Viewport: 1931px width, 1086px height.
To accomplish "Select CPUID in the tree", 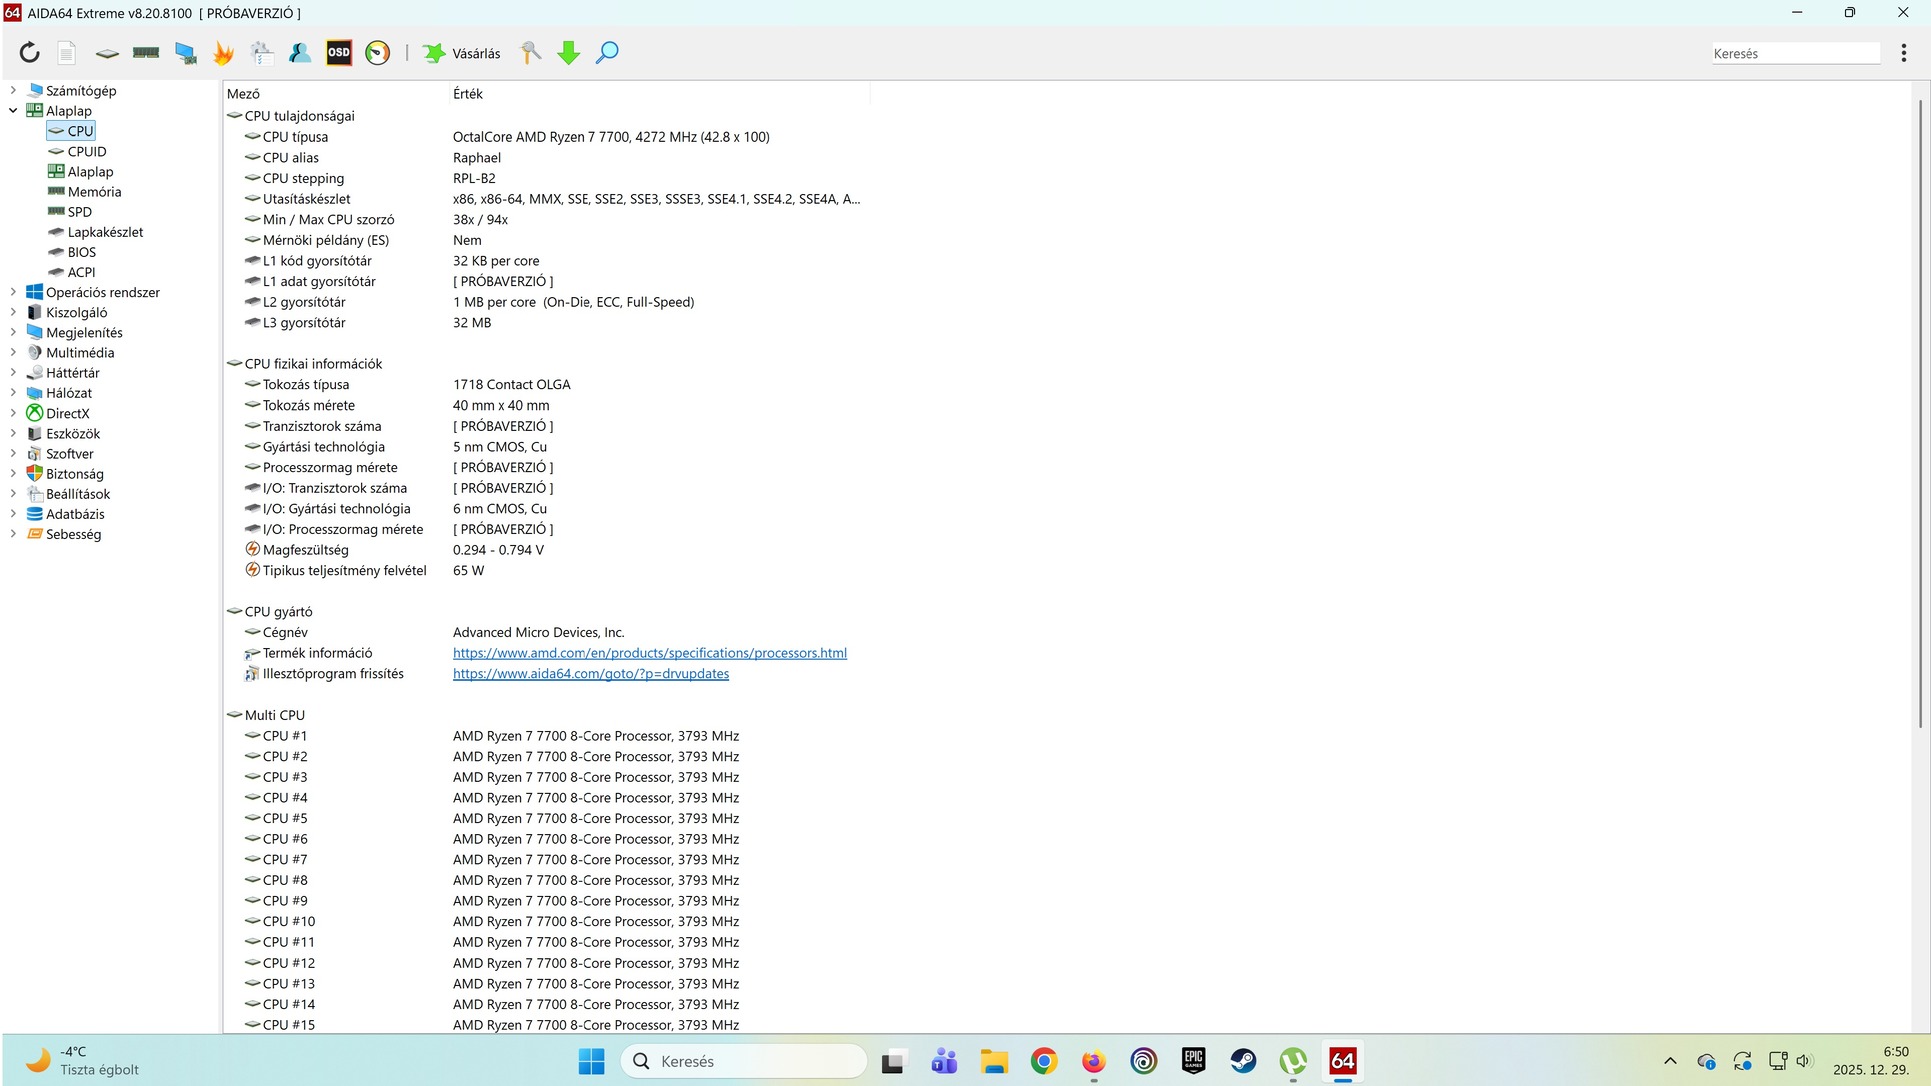I will pos(86,151).
